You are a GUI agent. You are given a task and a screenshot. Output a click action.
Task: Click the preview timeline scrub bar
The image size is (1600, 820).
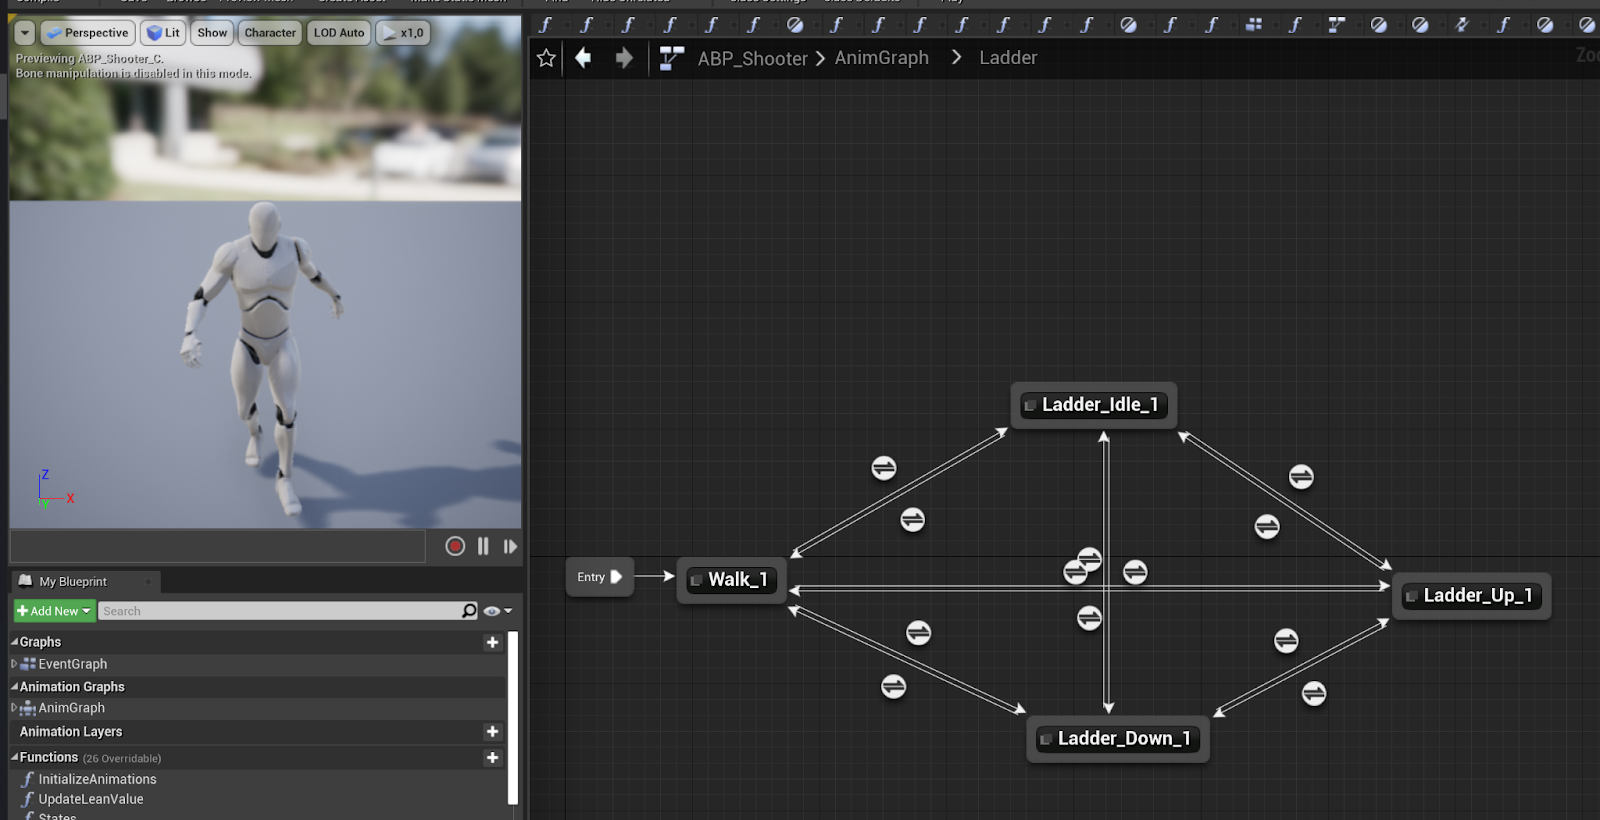[x=218, y=546]
